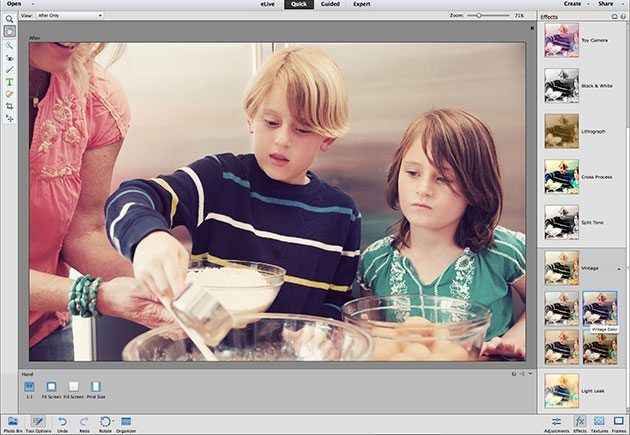Select the Hand tool in toolbar

click(9, 32)
